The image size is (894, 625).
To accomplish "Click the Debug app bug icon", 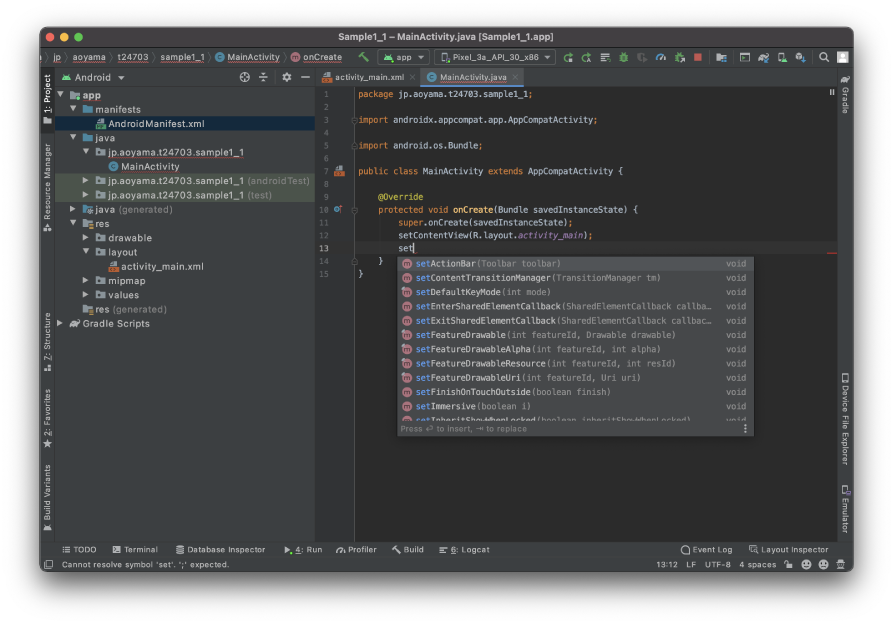I will (x=624, y=57).
